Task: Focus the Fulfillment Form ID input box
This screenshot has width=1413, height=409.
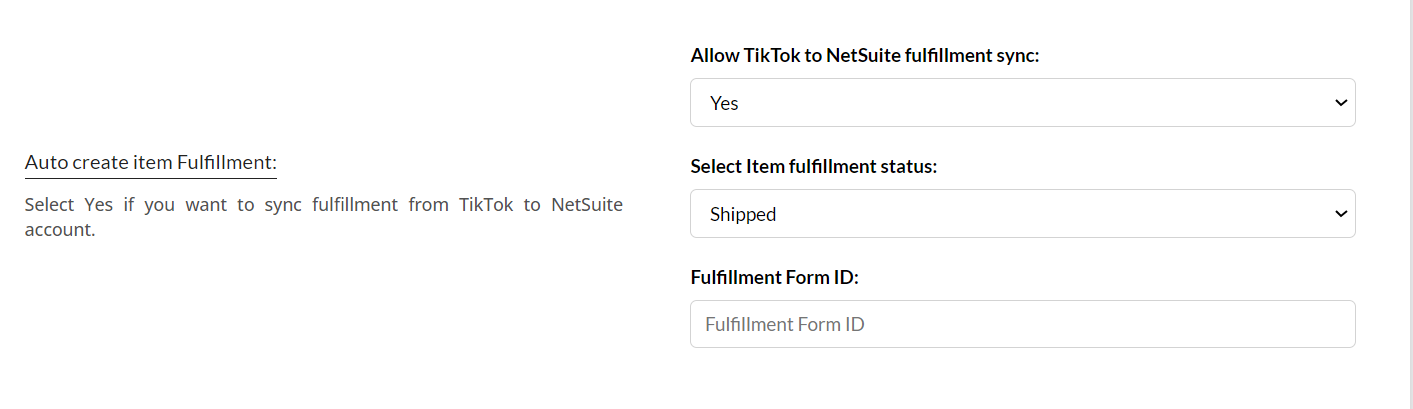Action: pos(1022,324)
